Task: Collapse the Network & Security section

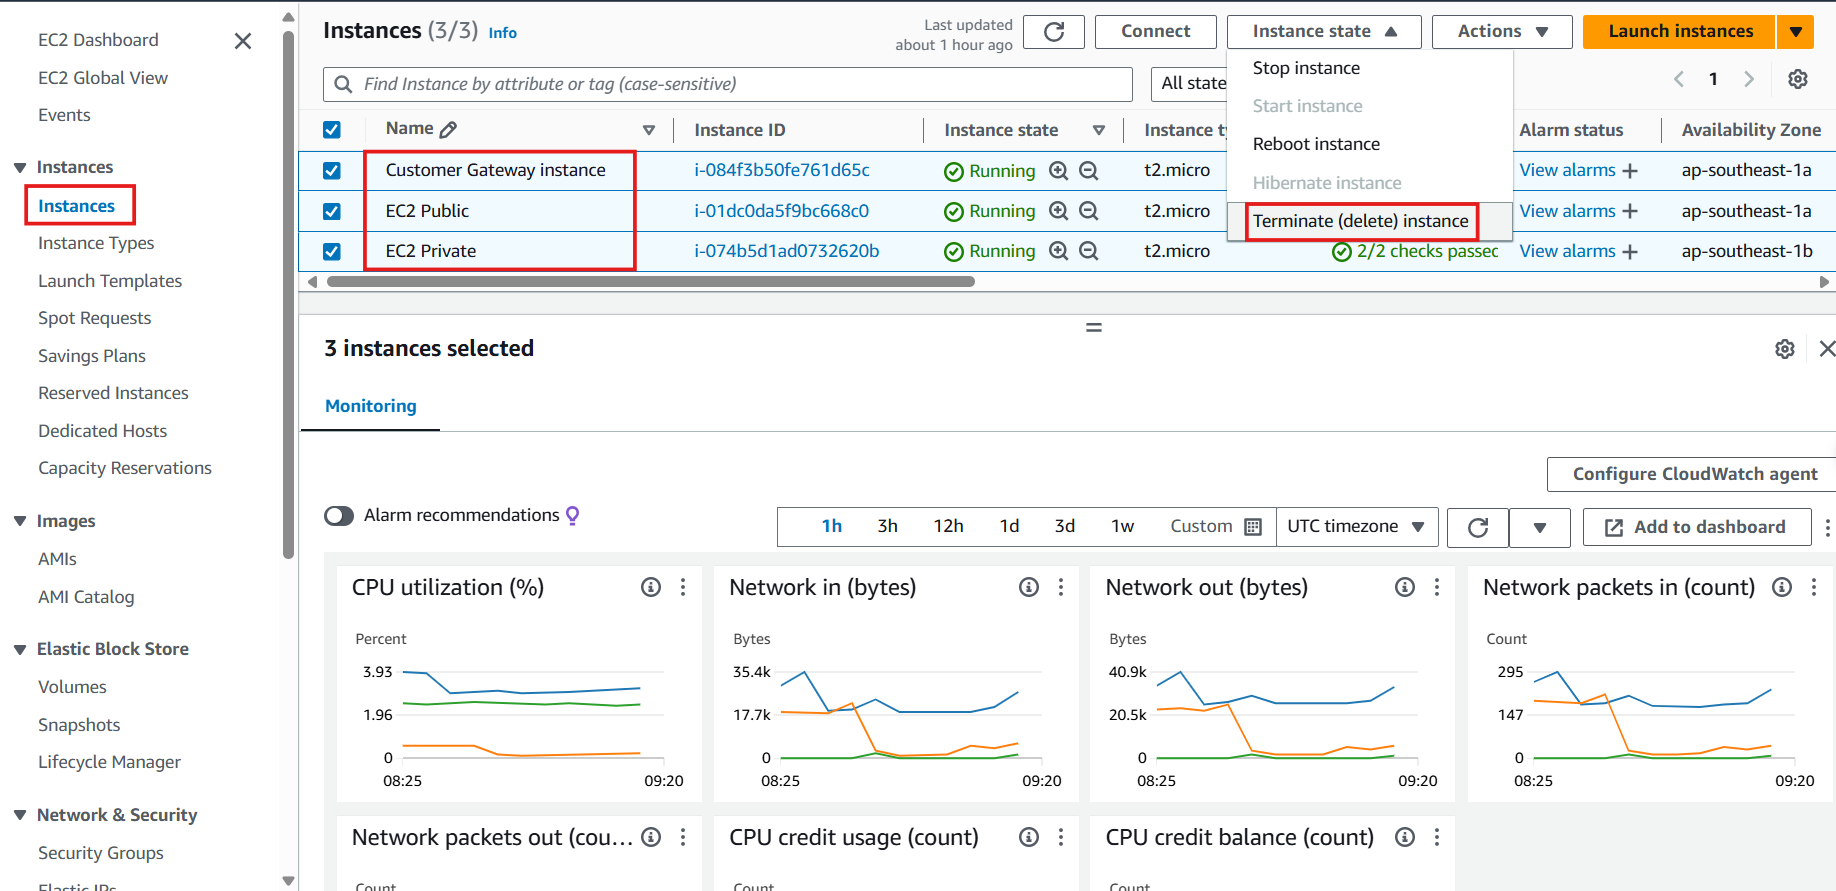Action: [x=20, y=815]
